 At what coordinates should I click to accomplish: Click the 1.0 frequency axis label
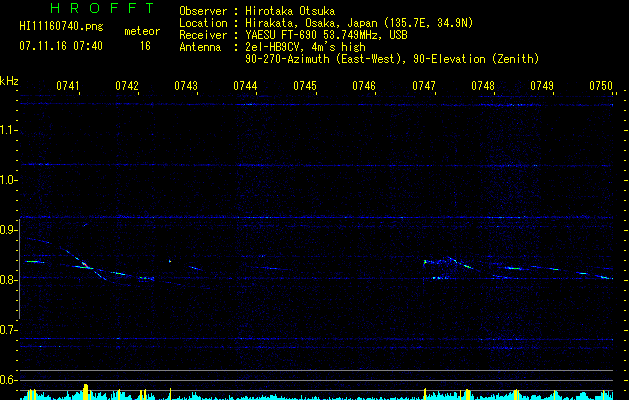(x=8, y=179)
